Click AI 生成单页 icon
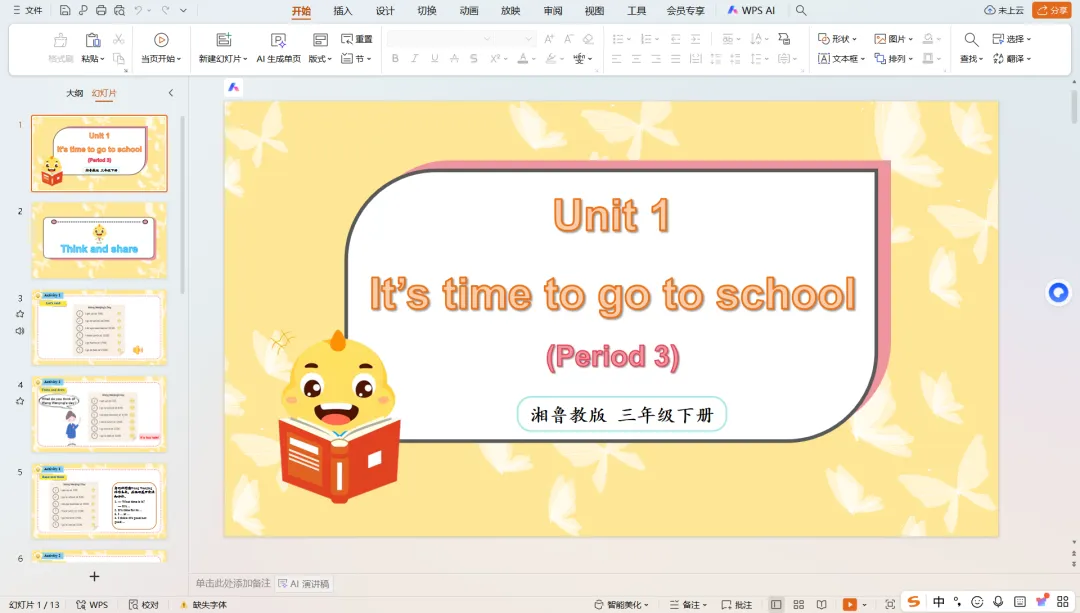The height and width of the screenshot is (613, 1080). coord(278,40)
